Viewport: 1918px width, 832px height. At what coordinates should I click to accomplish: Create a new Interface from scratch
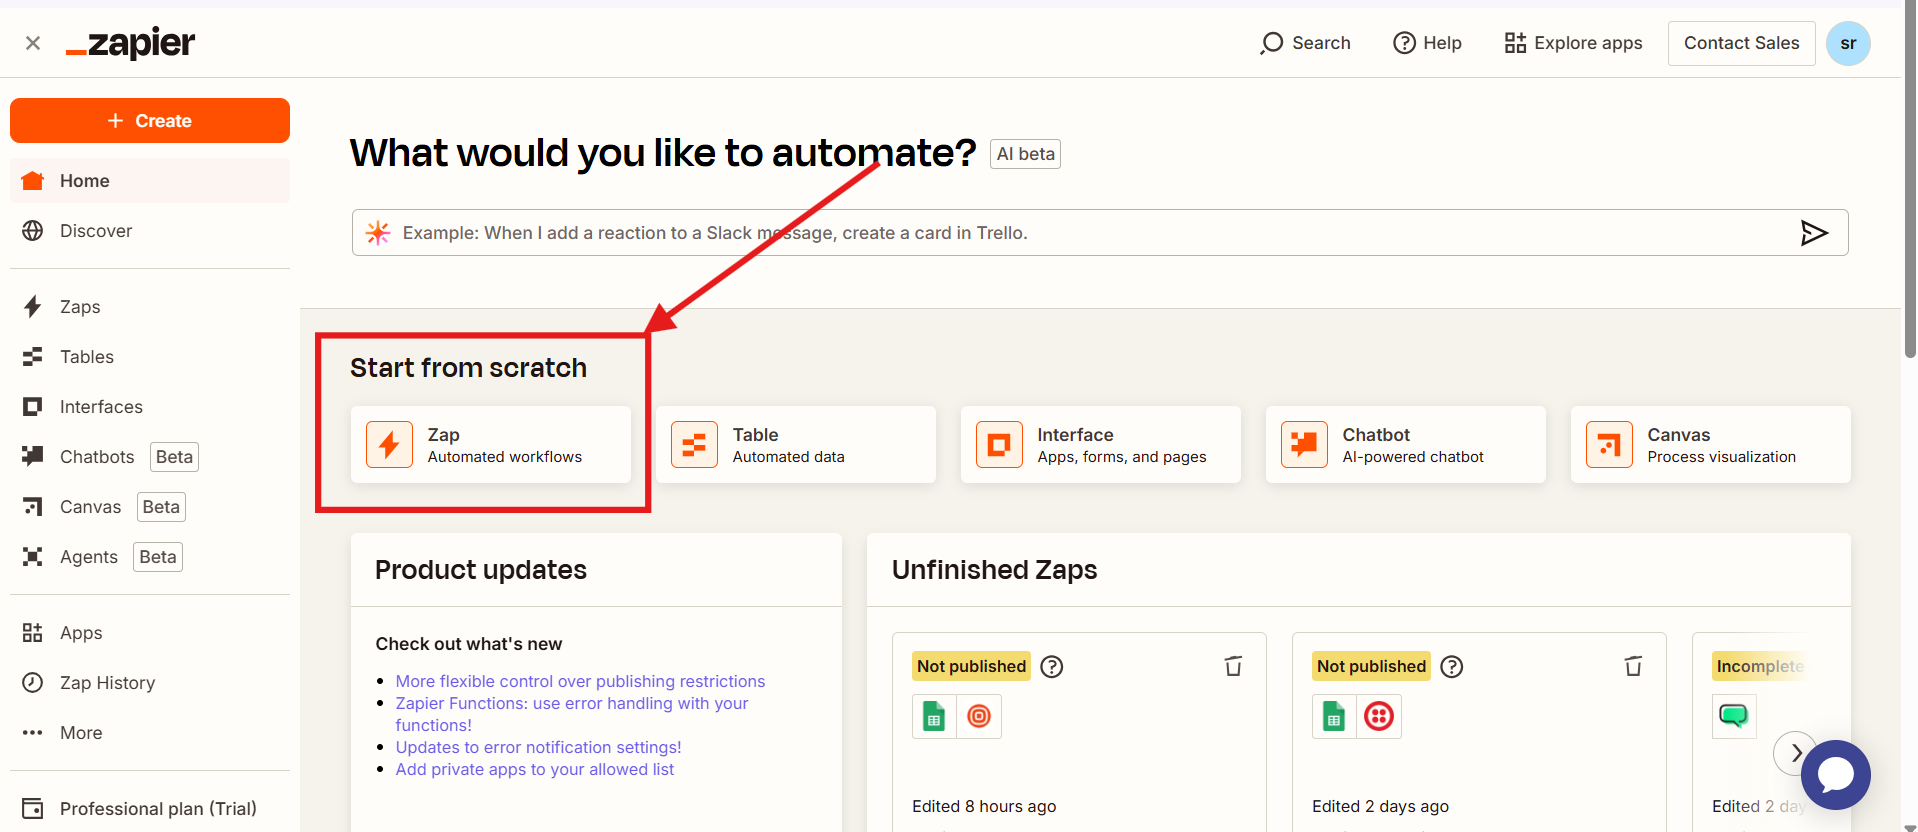pos(1101,445)
